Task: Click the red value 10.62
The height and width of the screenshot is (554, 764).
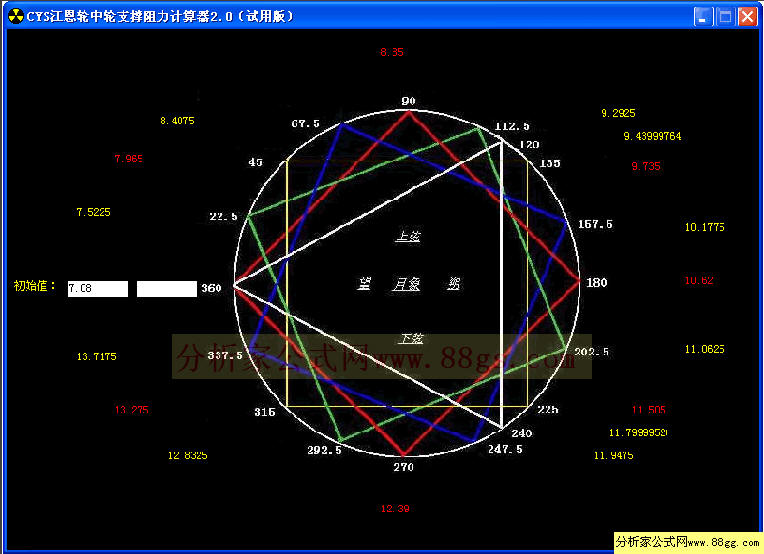Action: pyautogui.click(x=699, y=280)
